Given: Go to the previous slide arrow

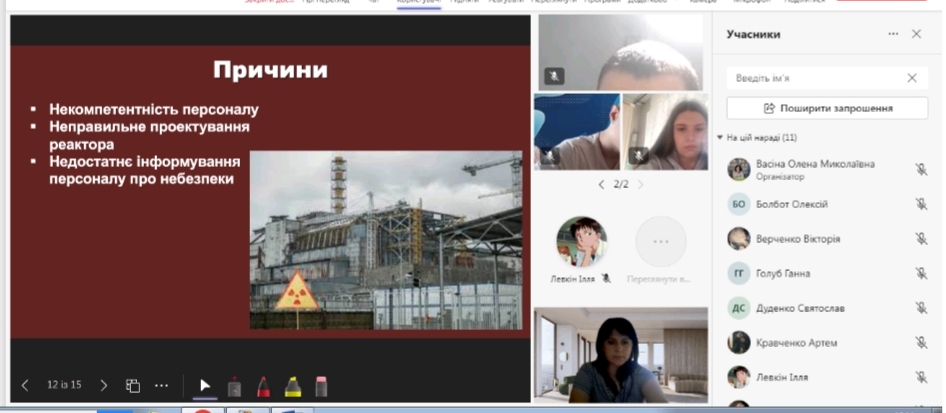Looking at the screenshot, I should click(x=25, y=385).
